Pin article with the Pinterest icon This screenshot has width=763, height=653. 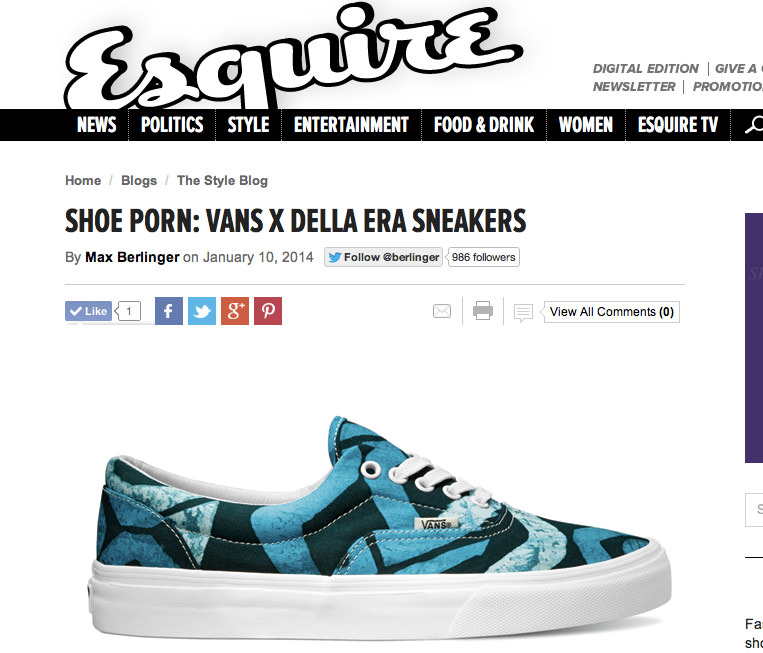[x=268, y=311]
